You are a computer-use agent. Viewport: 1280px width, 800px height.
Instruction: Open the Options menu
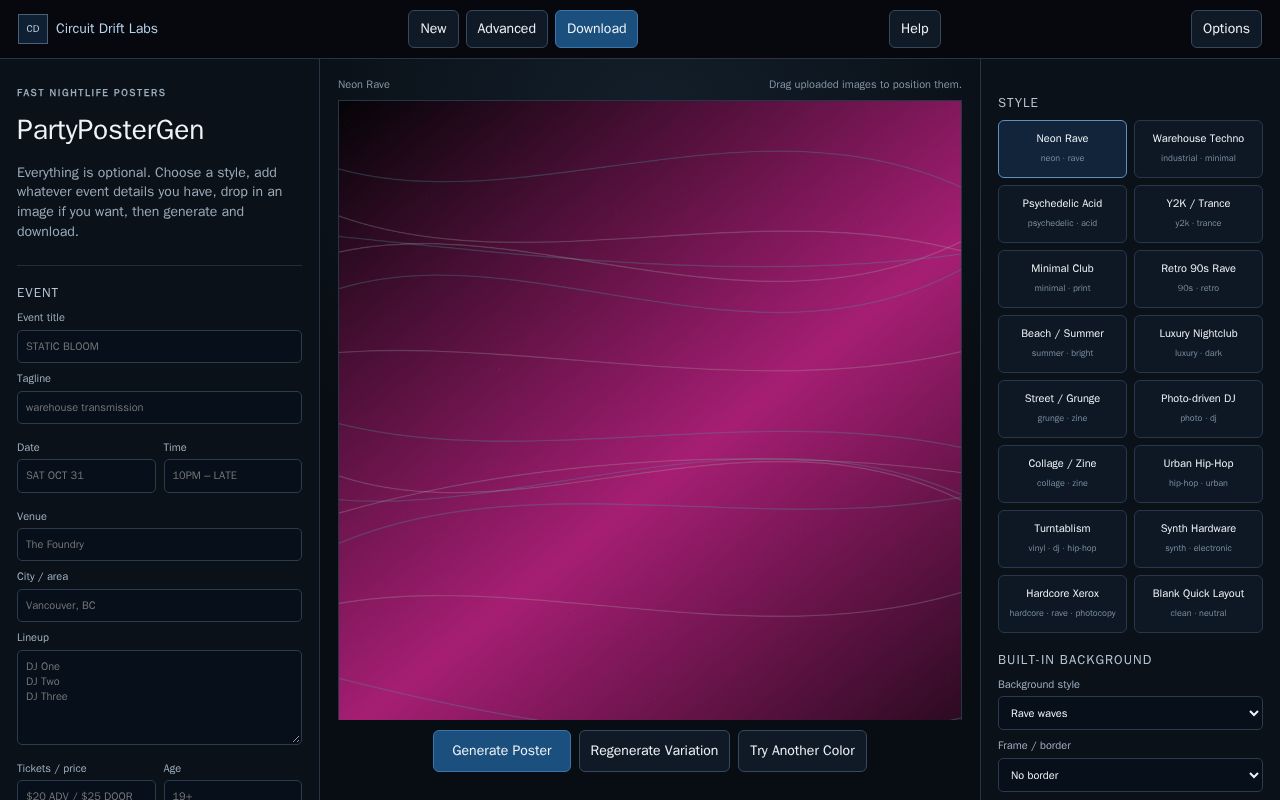[x=1226, y=29]
